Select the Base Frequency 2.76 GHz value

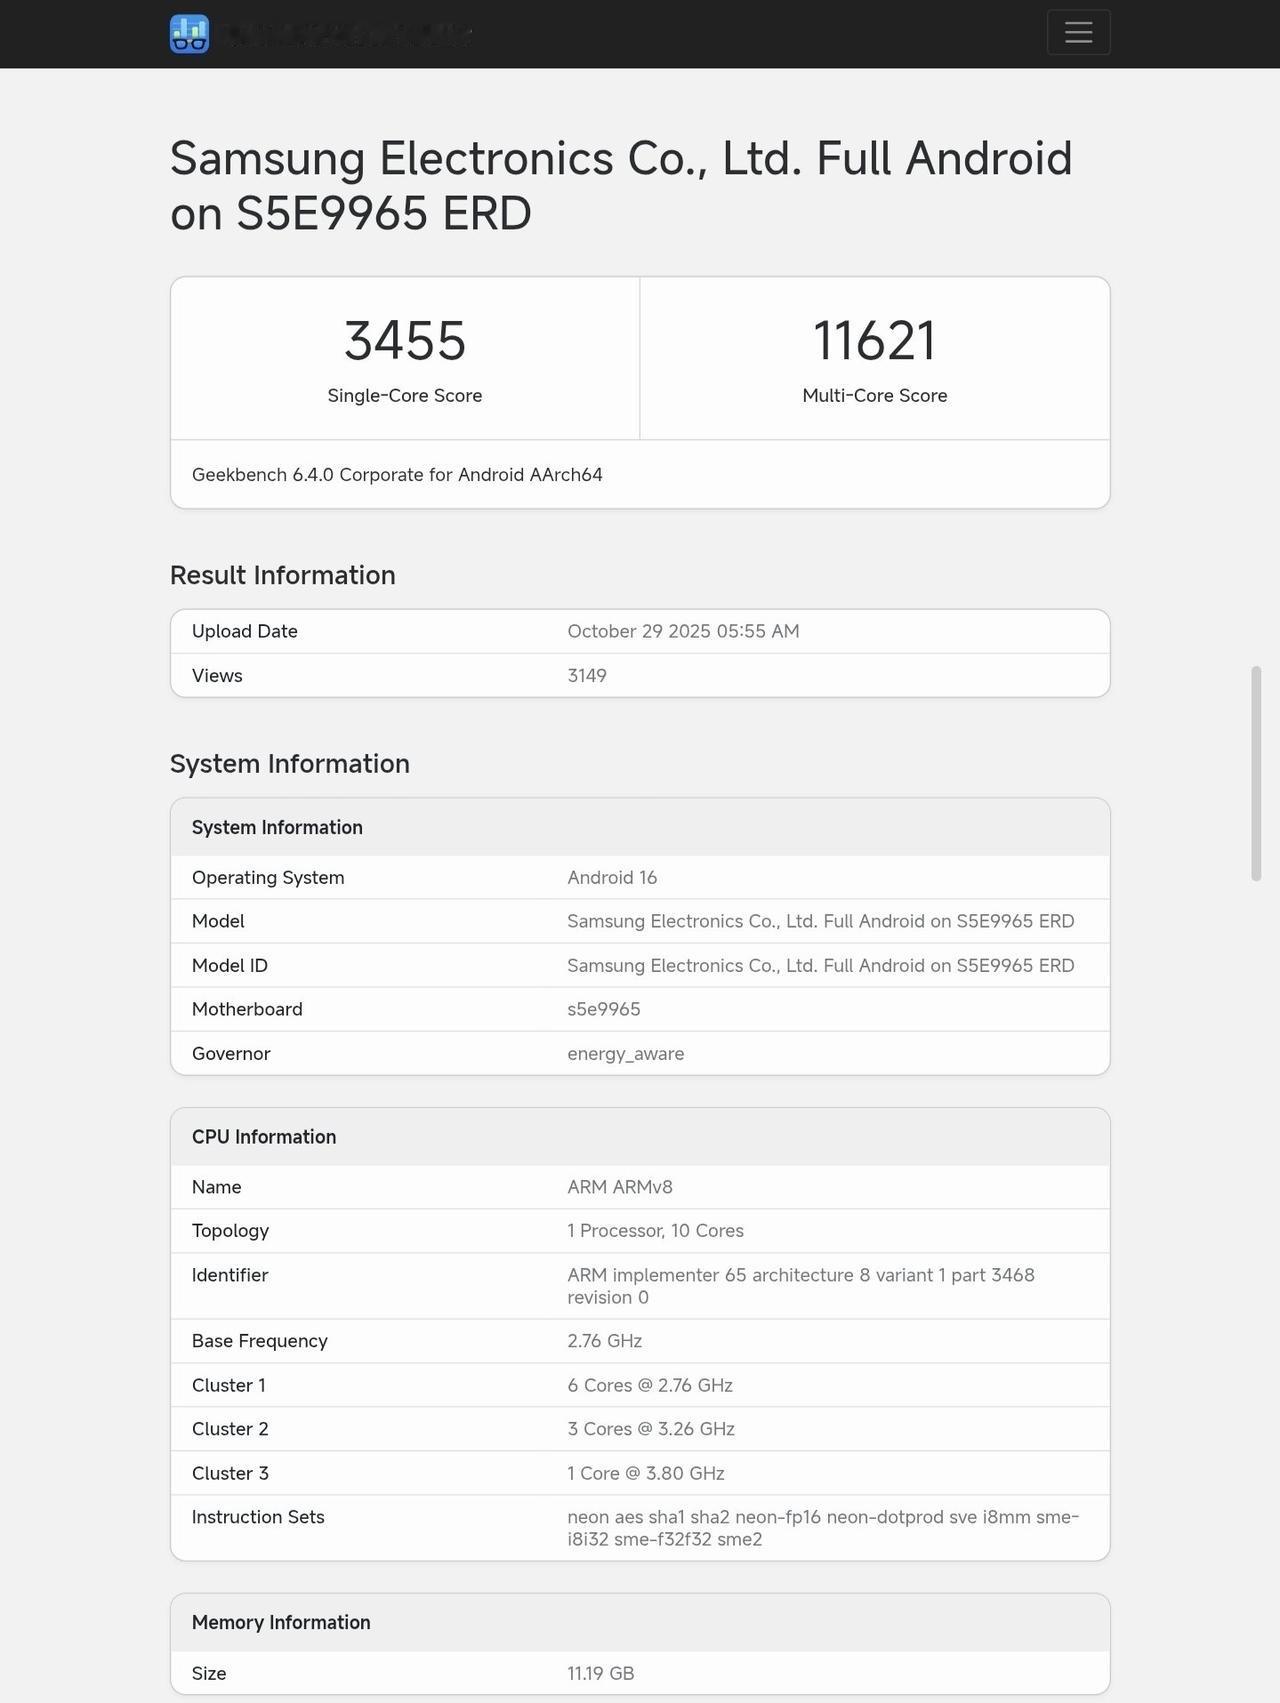coord(605,1341)
